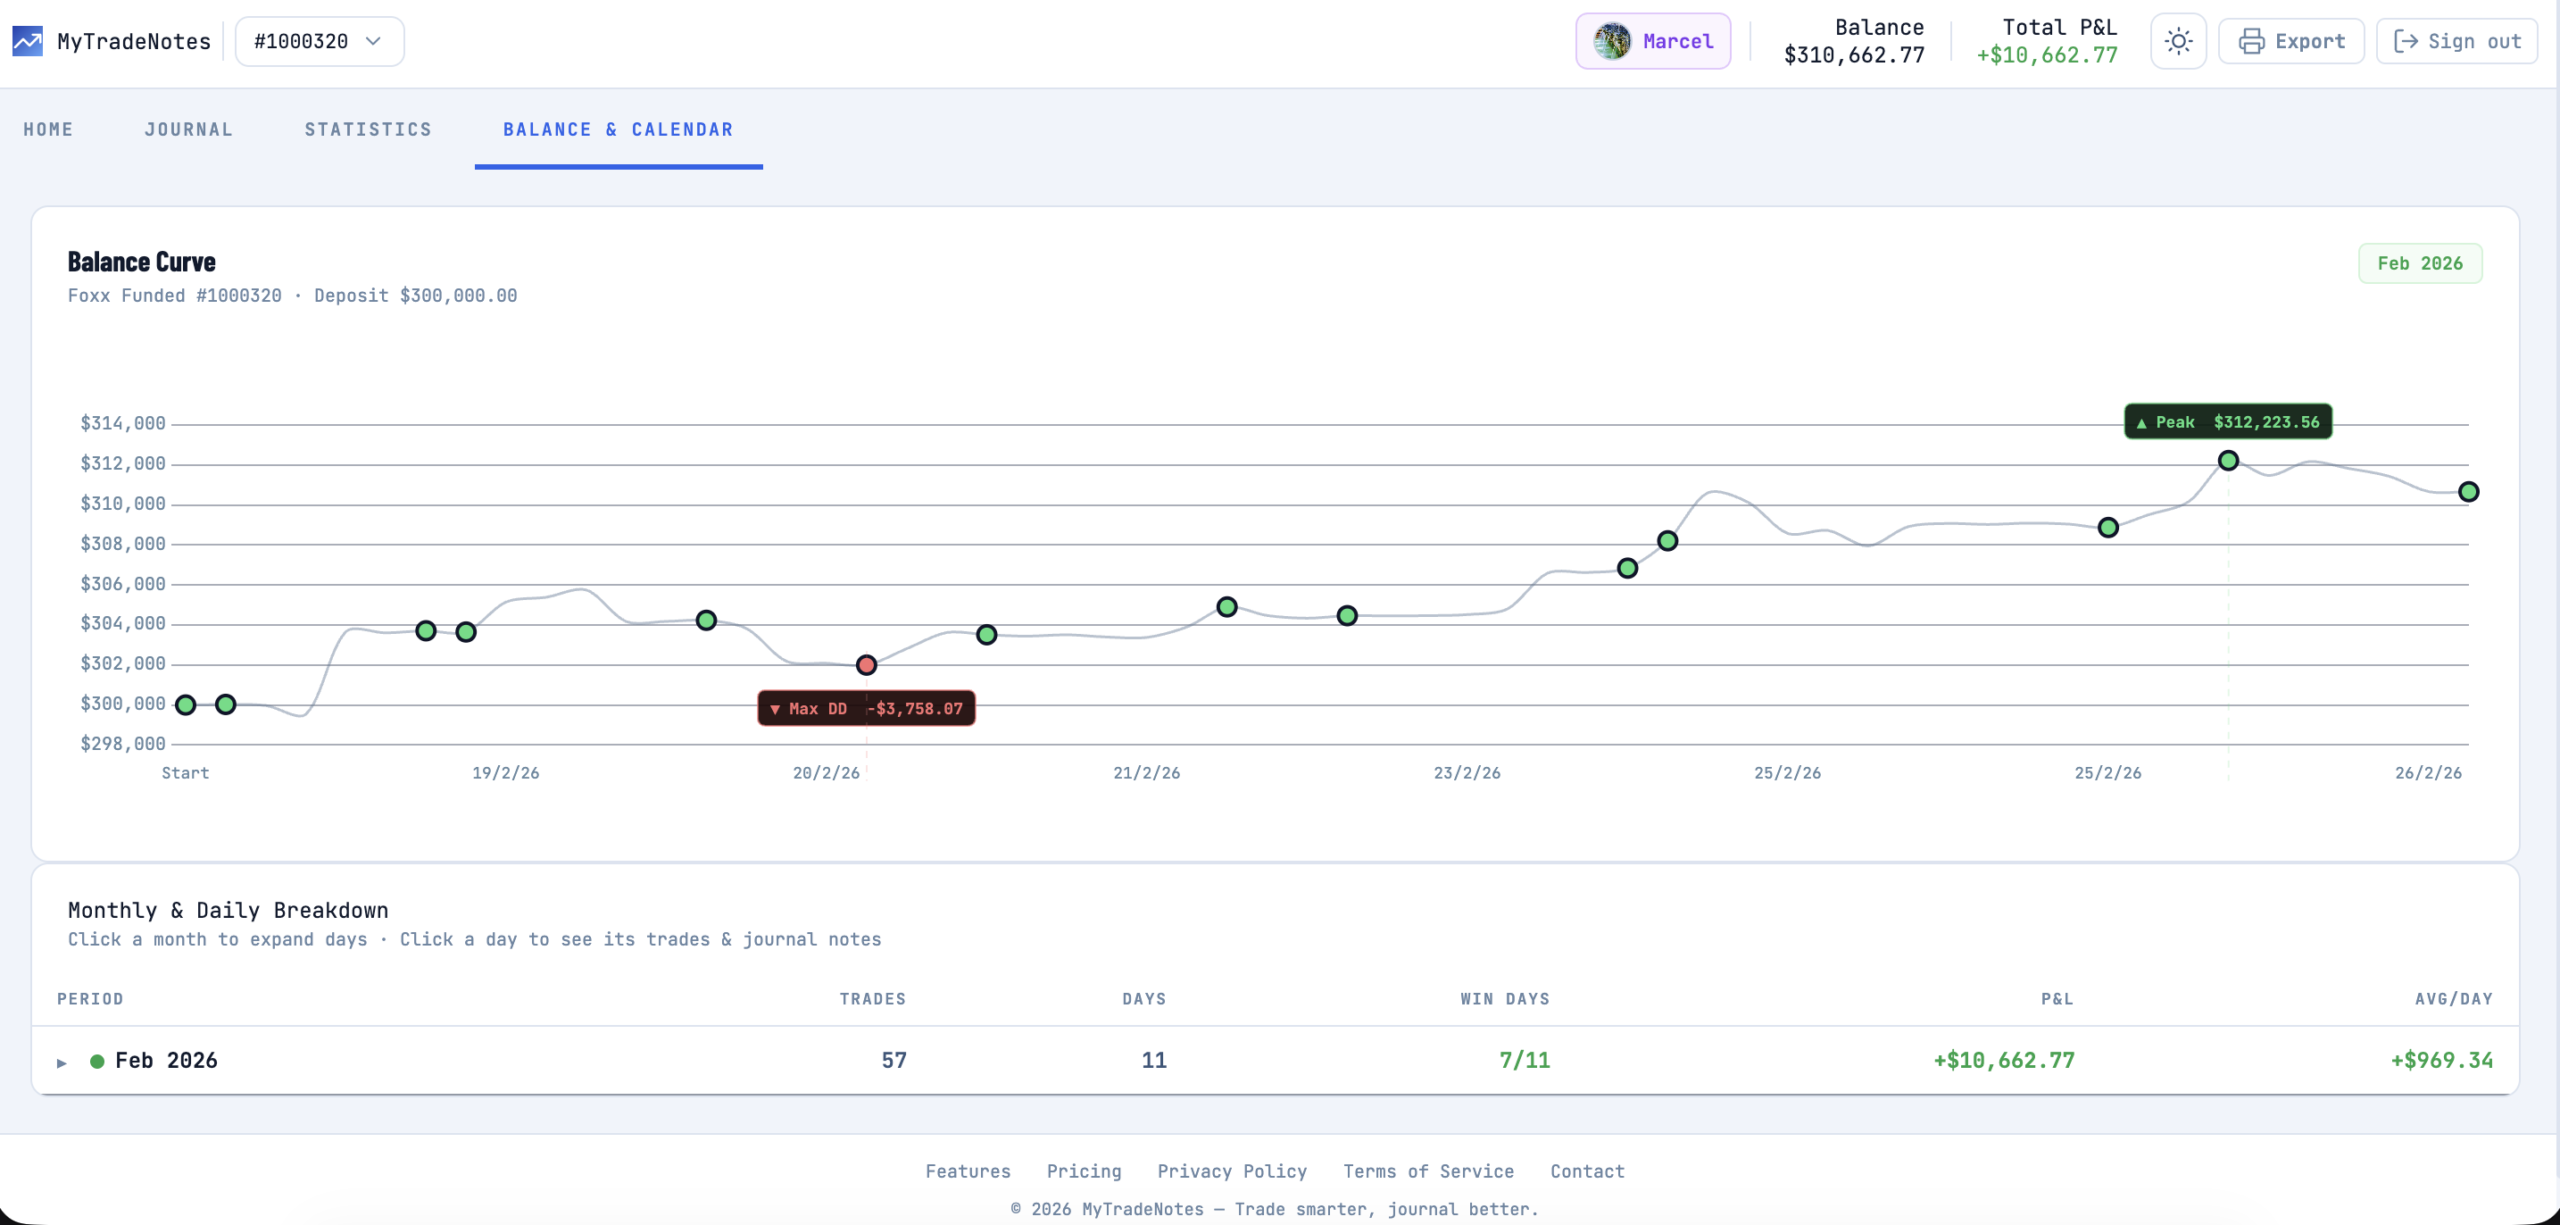Click the Terms of Service link
2560x1225 pixels.
click(1428, 1171)
